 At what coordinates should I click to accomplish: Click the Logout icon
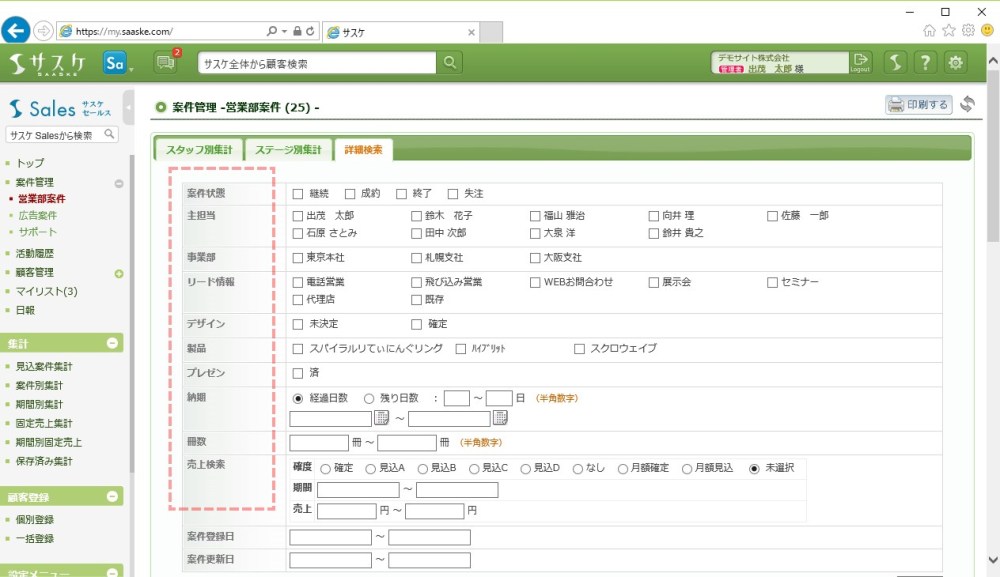[860, 62]
